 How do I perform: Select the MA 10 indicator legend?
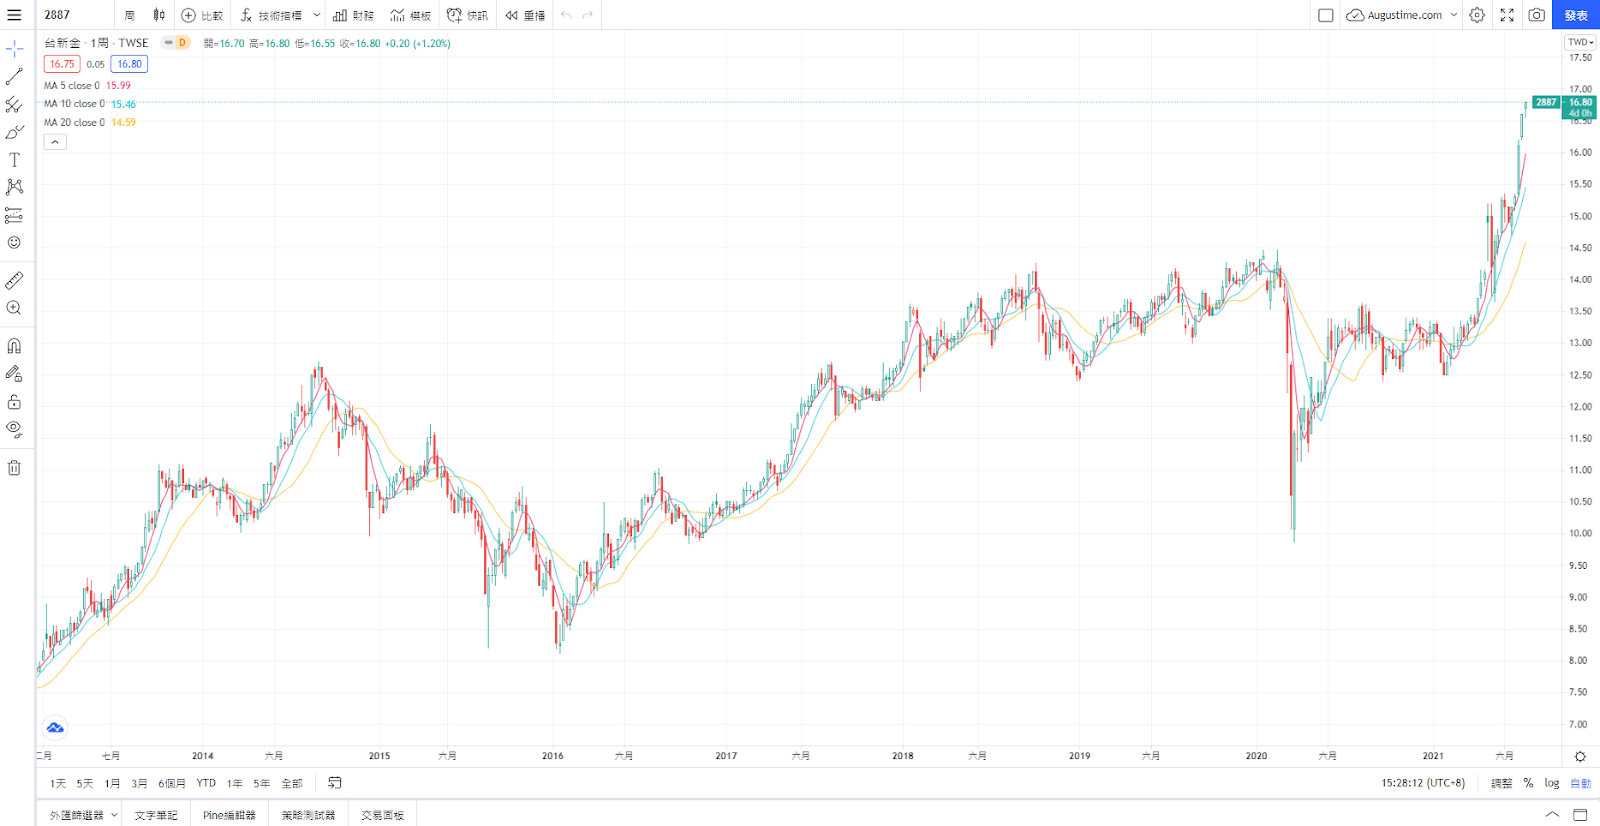click(90, 104)
